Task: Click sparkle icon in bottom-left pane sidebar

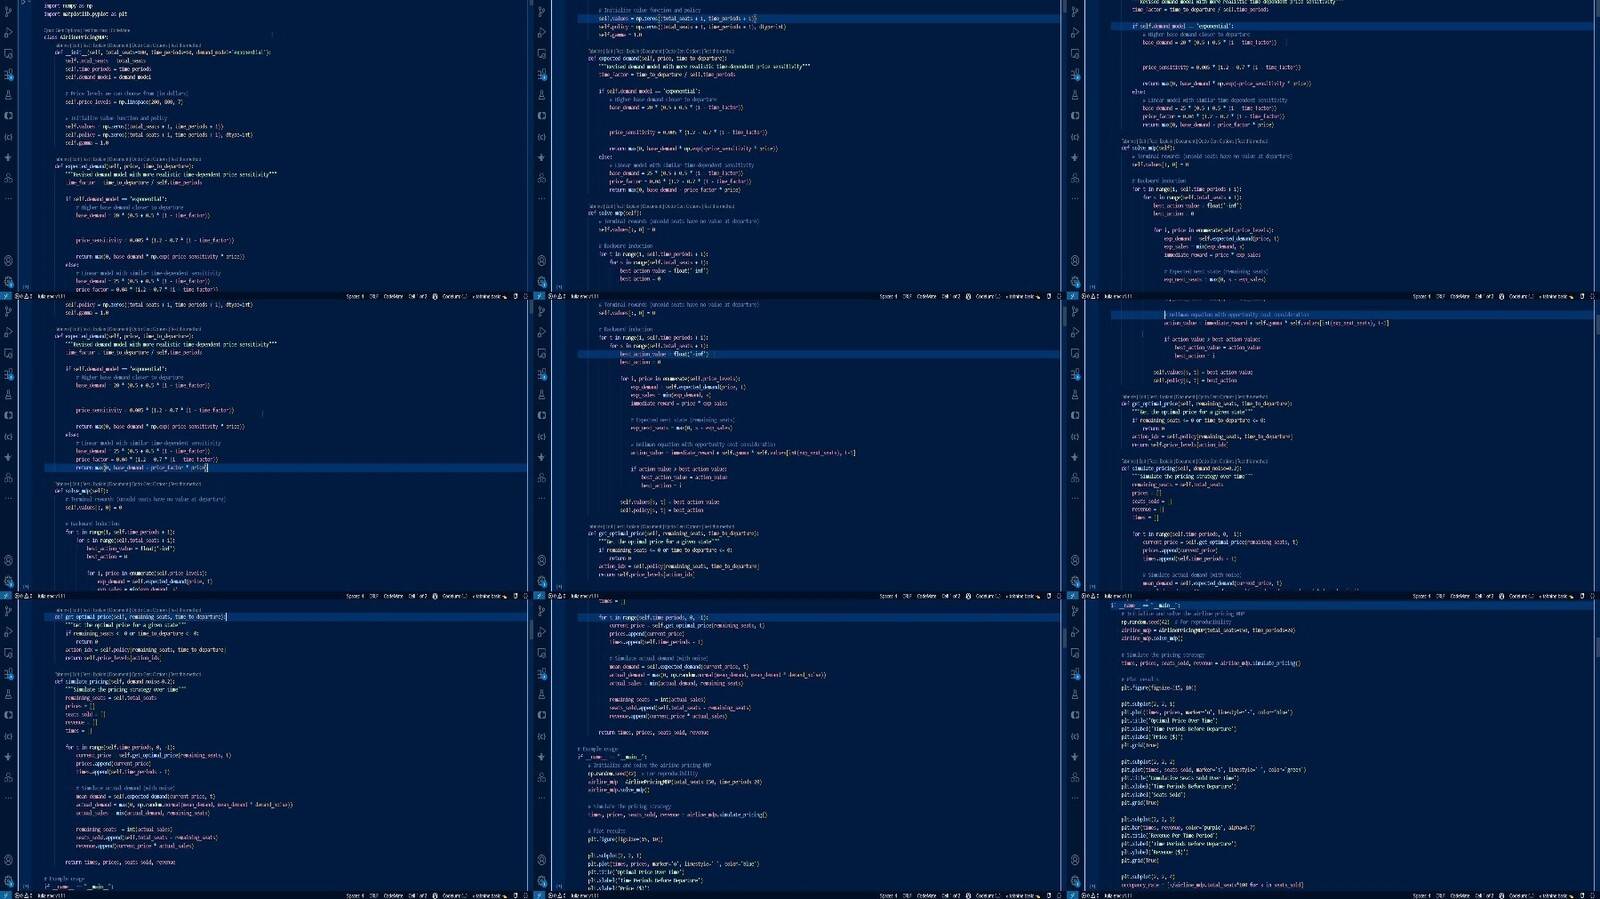Action: click(8, 757)
